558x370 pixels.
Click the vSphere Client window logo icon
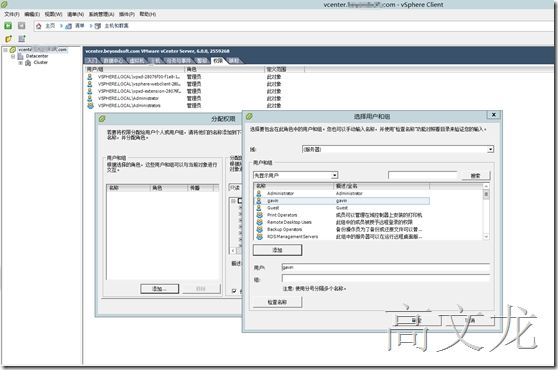click(4, 4)
